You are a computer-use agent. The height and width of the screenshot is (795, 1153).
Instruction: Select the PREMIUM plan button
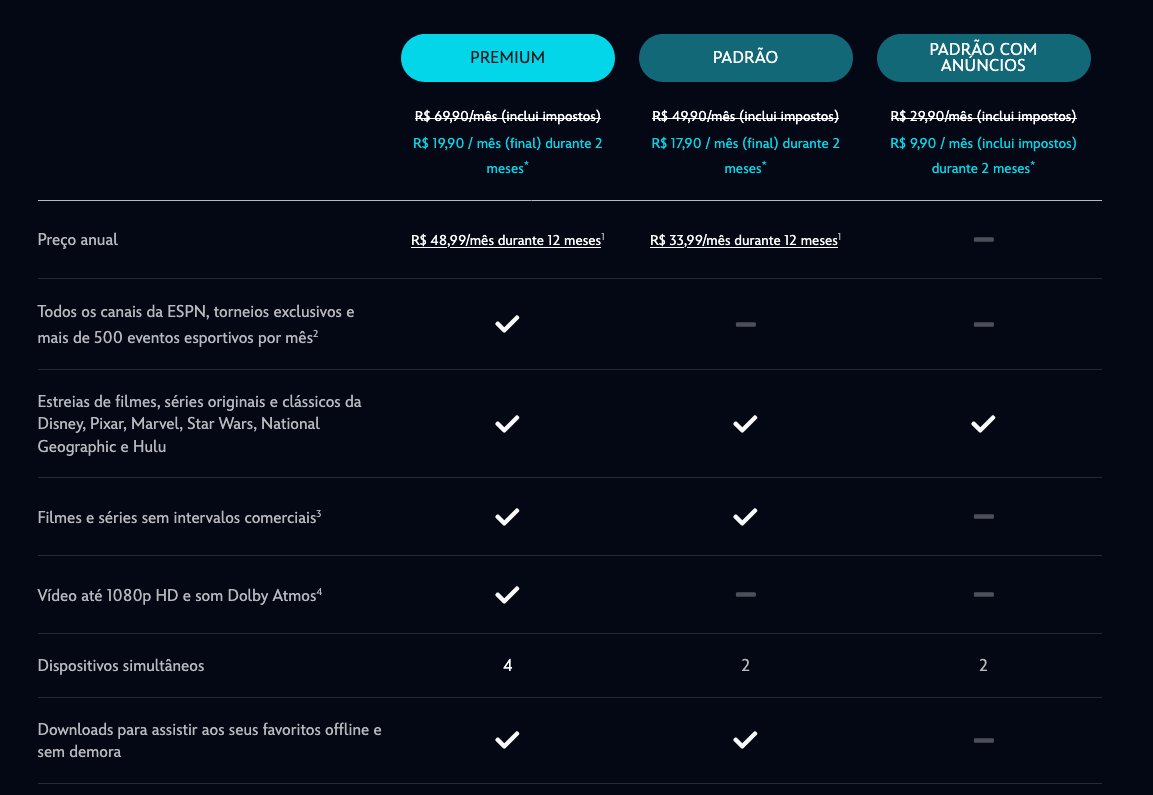[x=507, y=57]
